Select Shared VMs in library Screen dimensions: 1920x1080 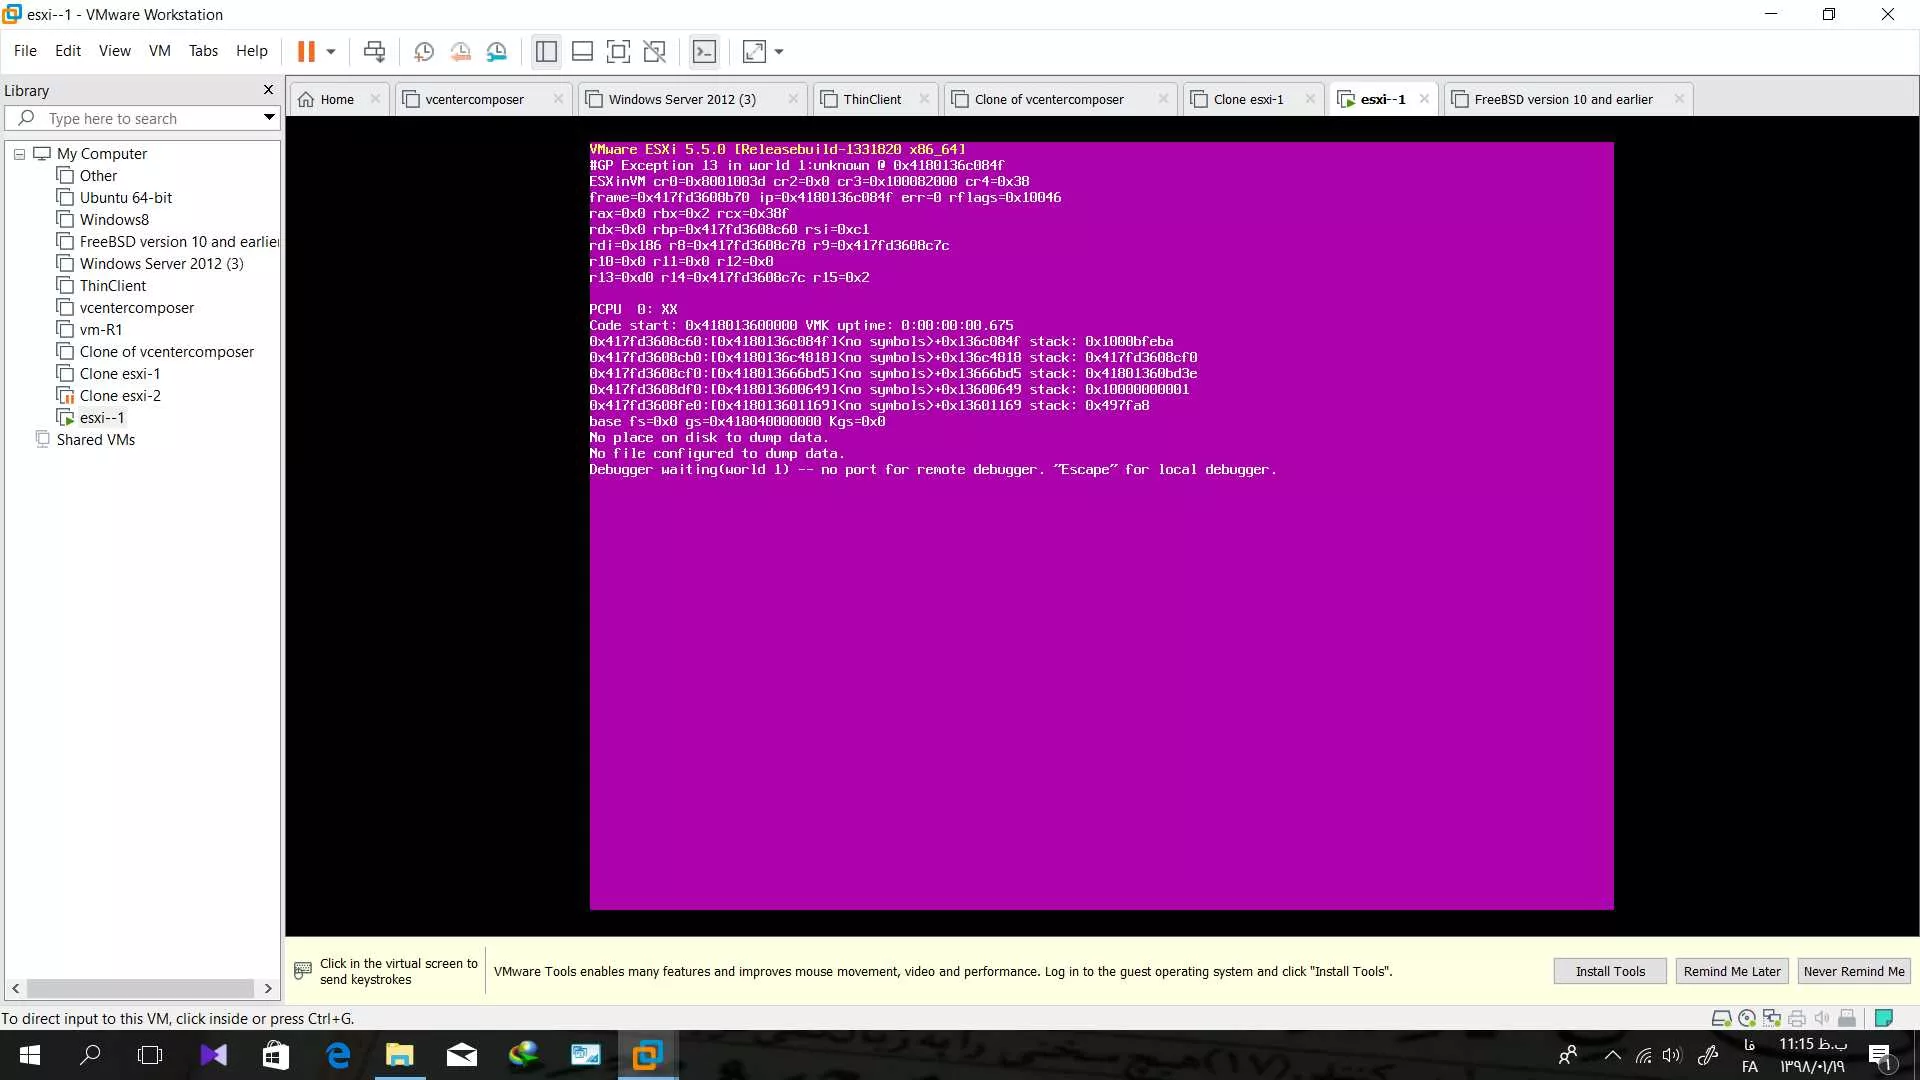(x=95, y=440)
